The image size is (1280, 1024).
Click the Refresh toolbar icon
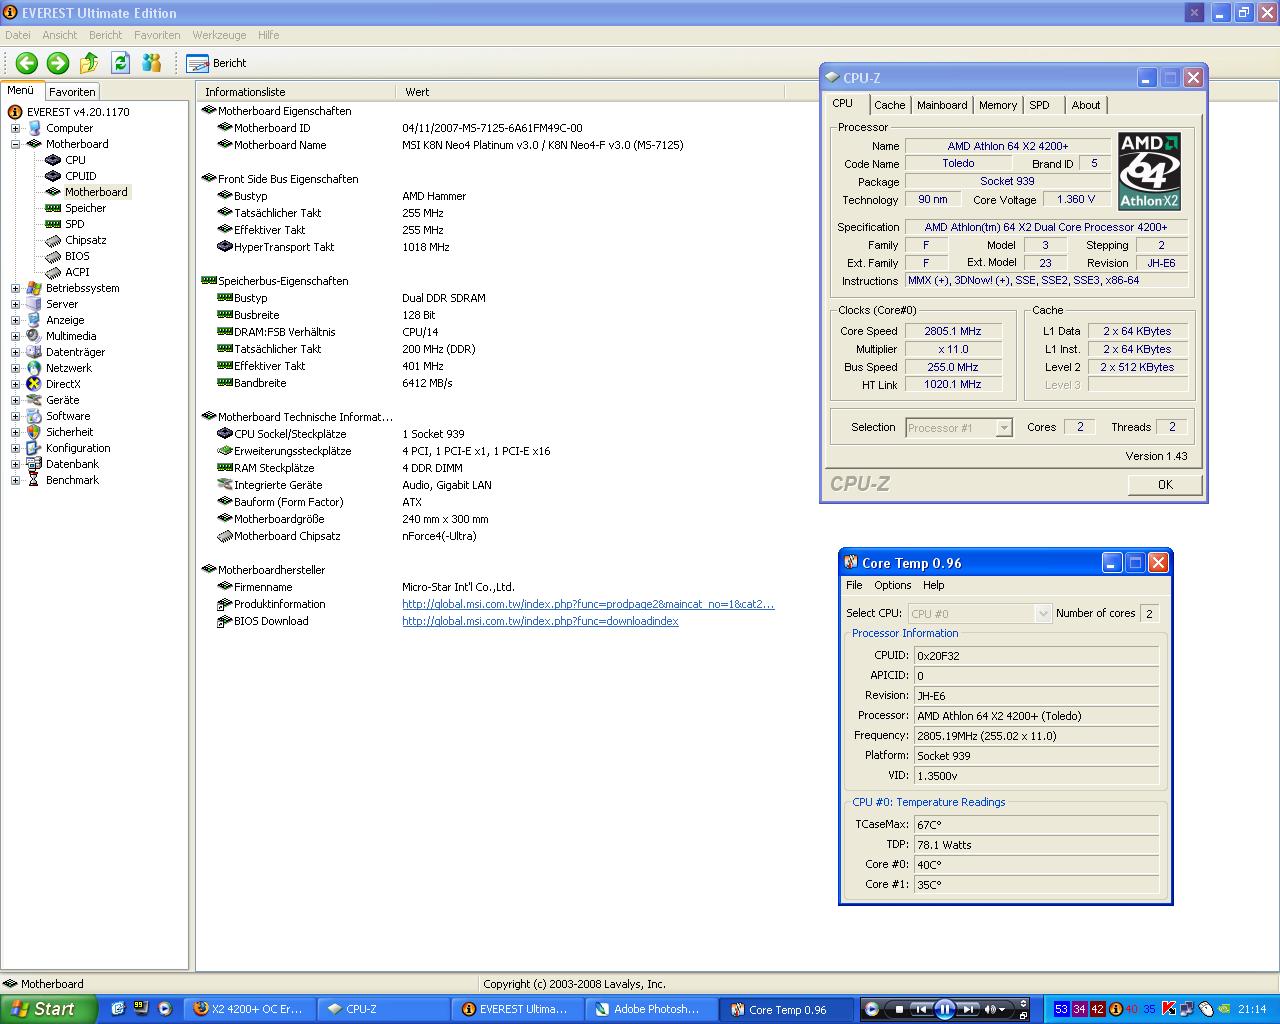click(x=121, y=63)
